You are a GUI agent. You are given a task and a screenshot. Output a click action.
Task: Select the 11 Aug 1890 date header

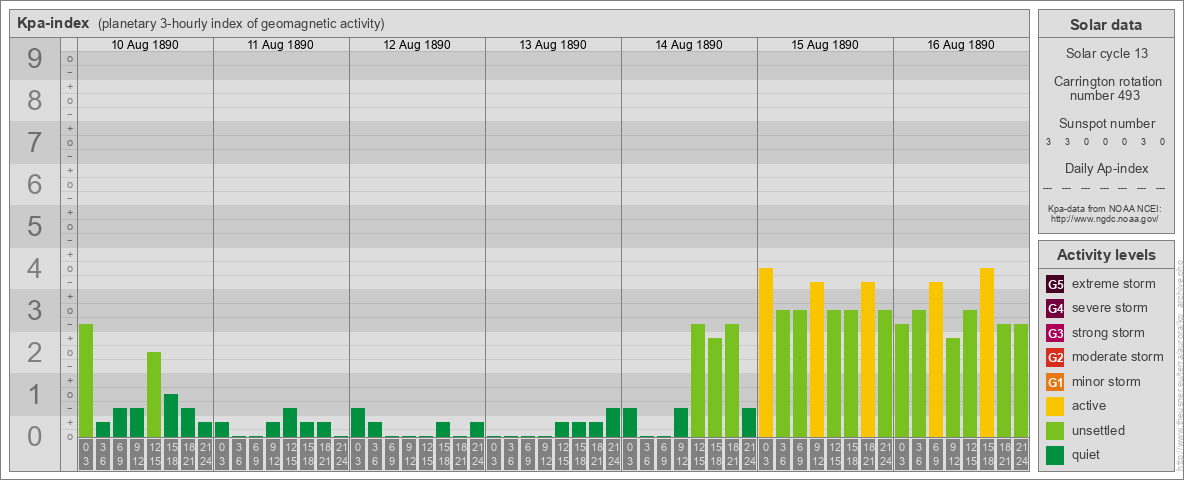[281, 45]
